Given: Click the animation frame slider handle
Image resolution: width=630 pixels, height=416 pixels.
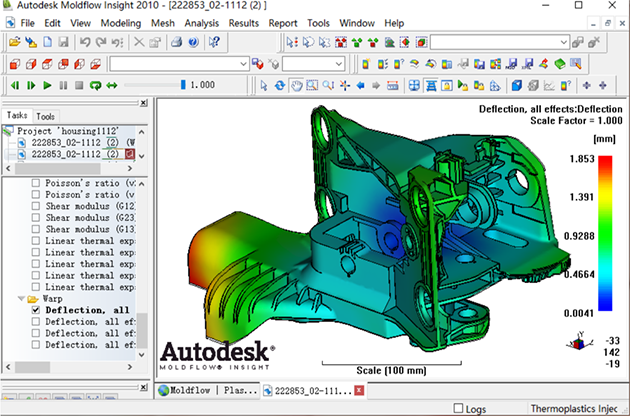Looking at the screenshot, I should [x=183, y=85].
